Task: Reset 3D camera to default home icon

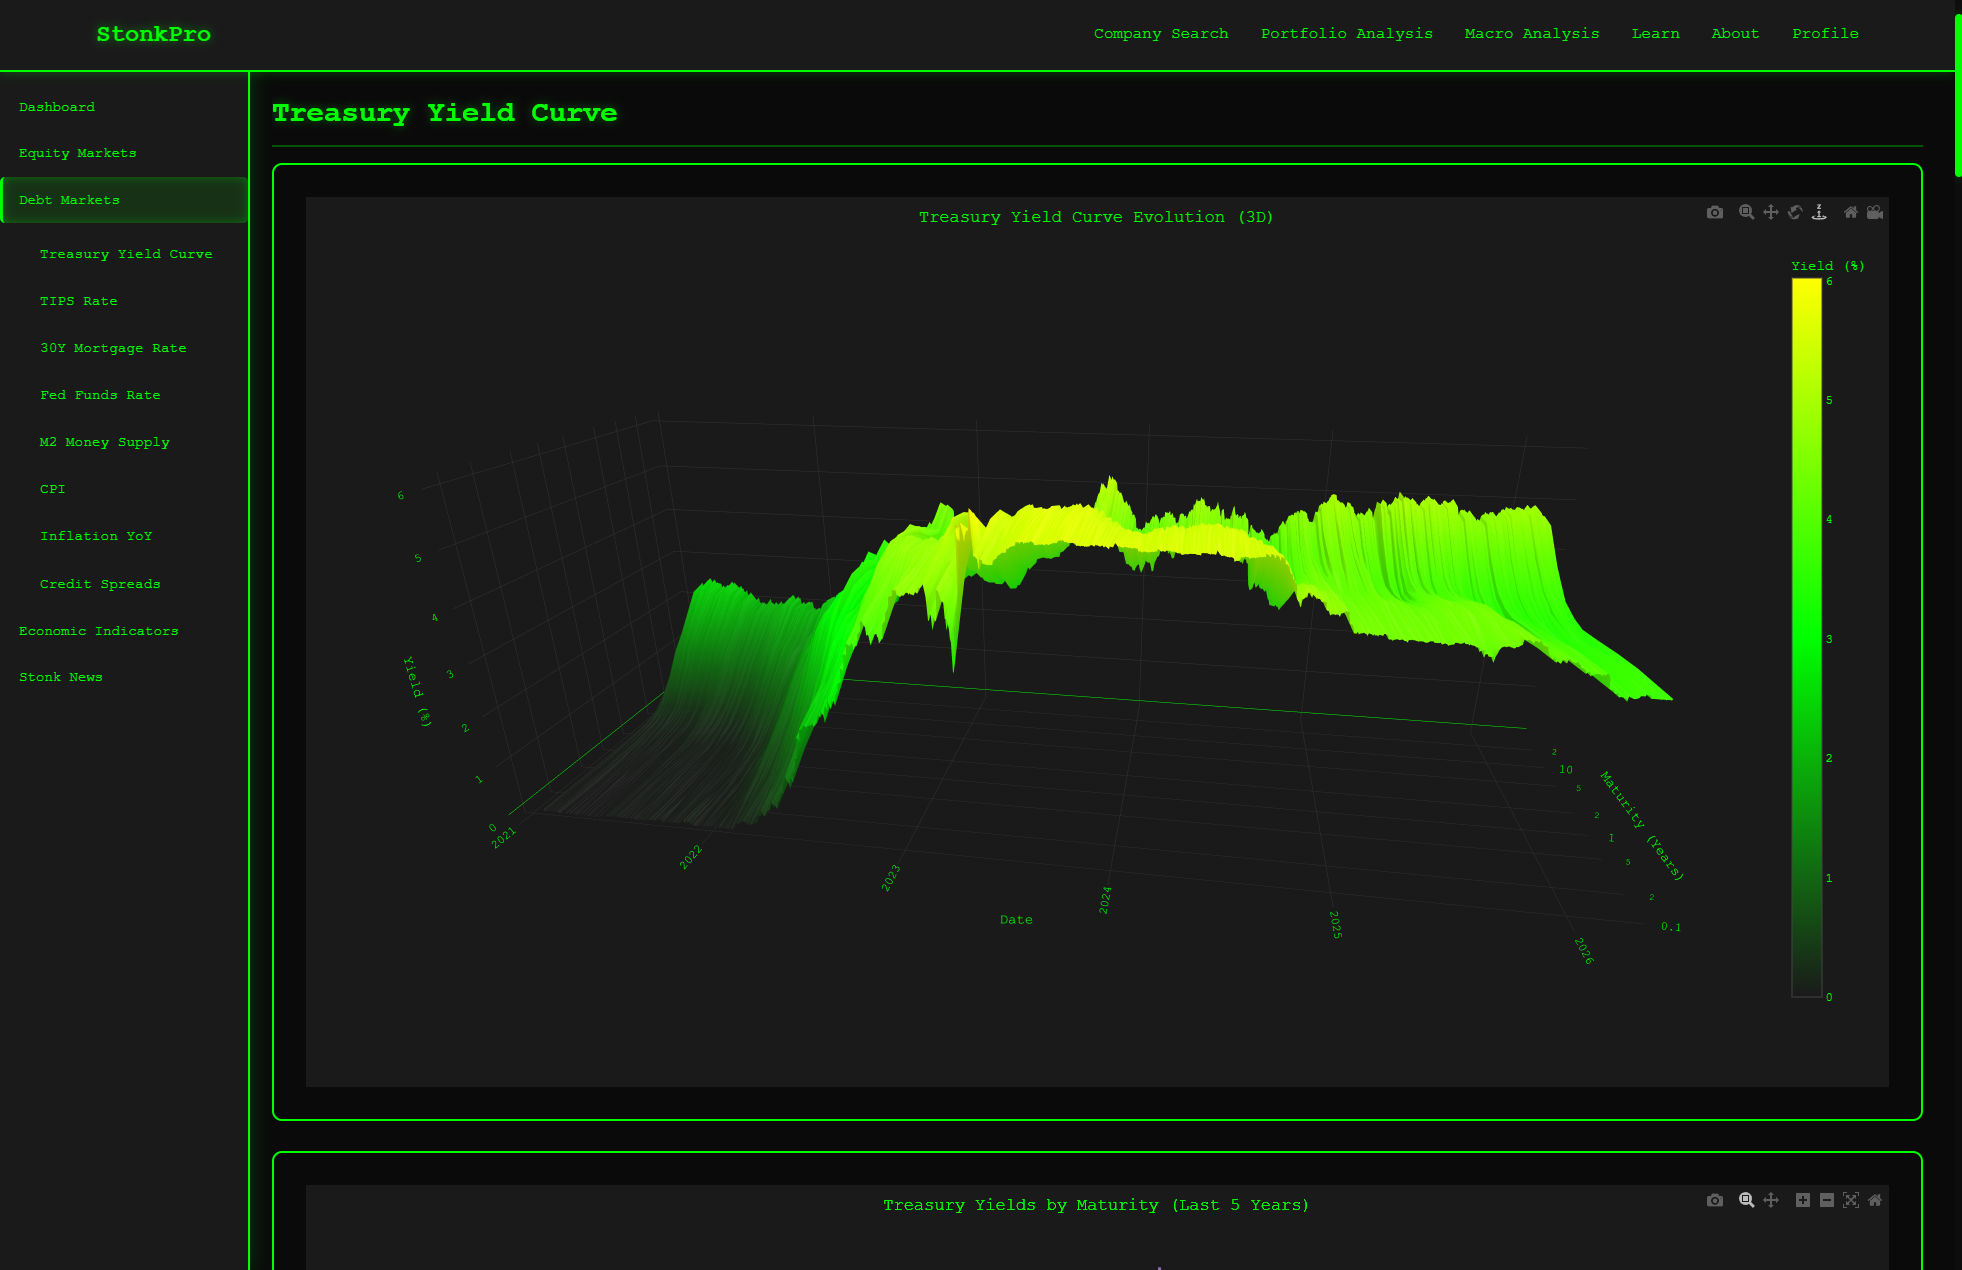Action: point(1851,212)
